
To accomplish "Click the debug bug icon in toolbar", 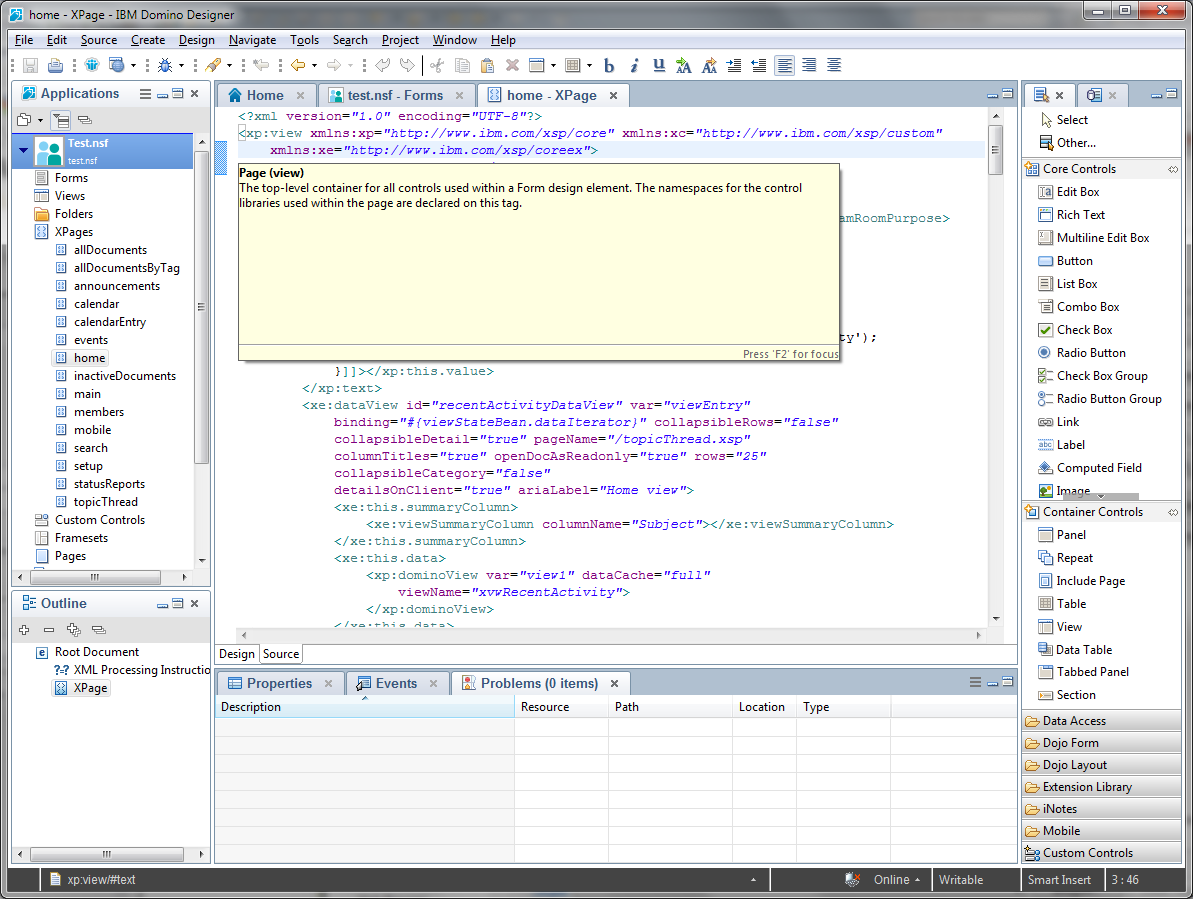I will click(x=164, y=66).
